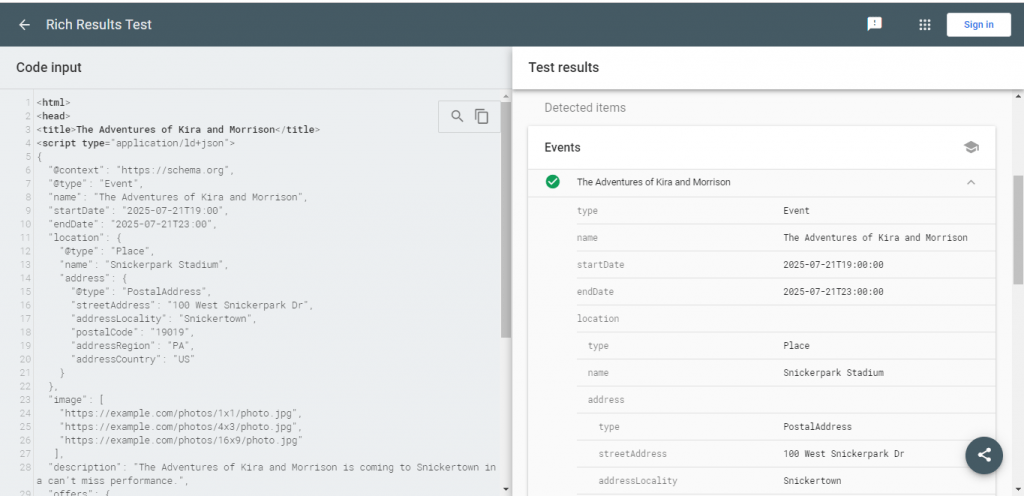
Task: Click the test results vertical scrollbar thumb
Action: pos(1018,229)
